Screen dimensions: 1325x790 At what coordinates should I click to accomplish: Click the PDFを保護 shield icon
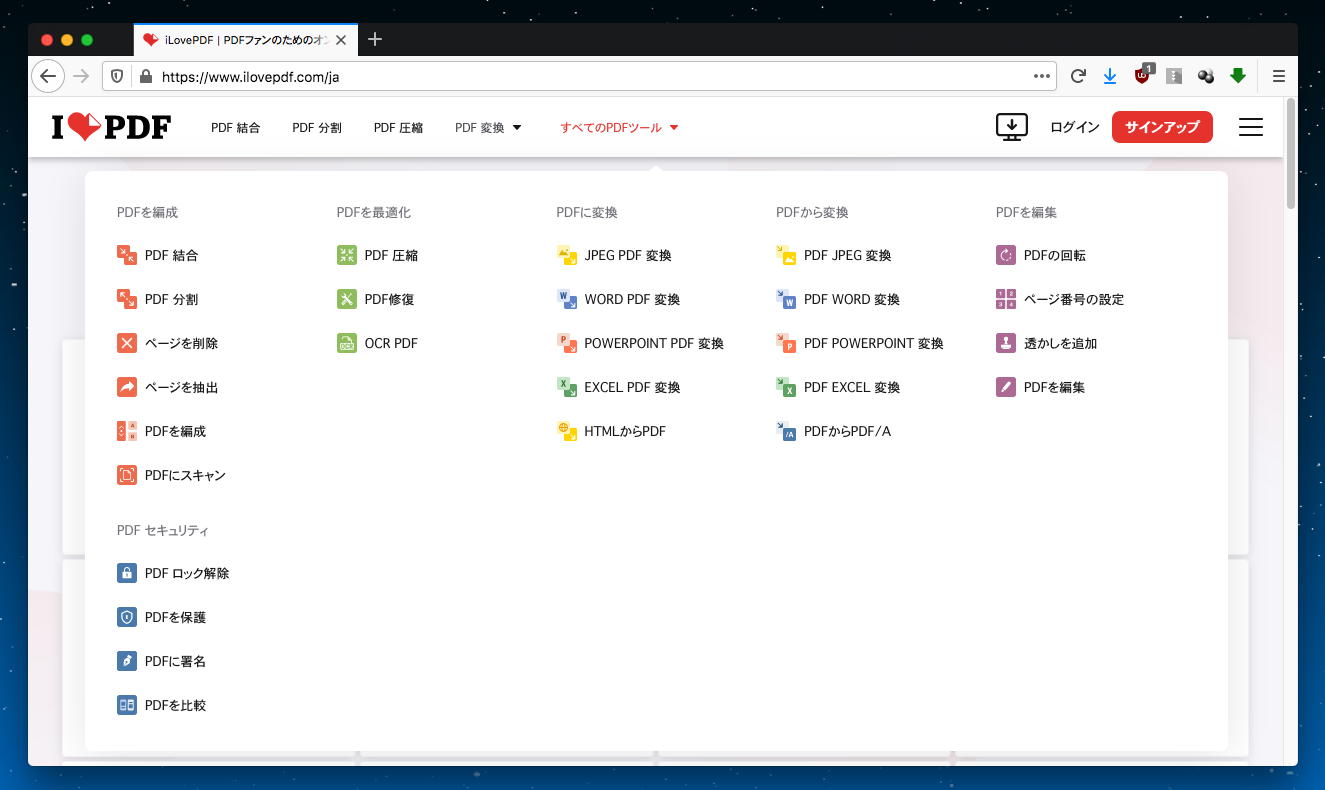tap(127, 617)
